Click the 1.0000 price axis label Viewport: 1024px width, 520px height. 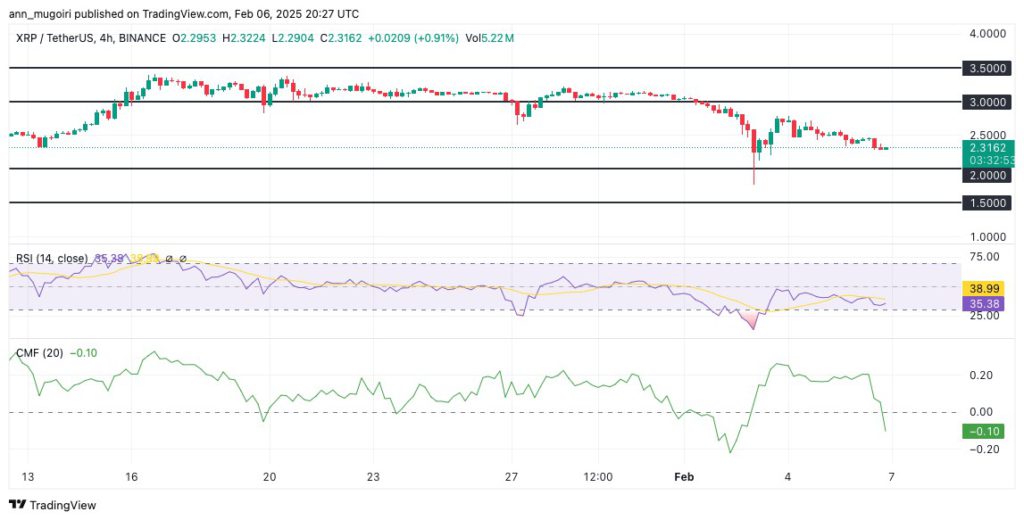tap(988, 237)
